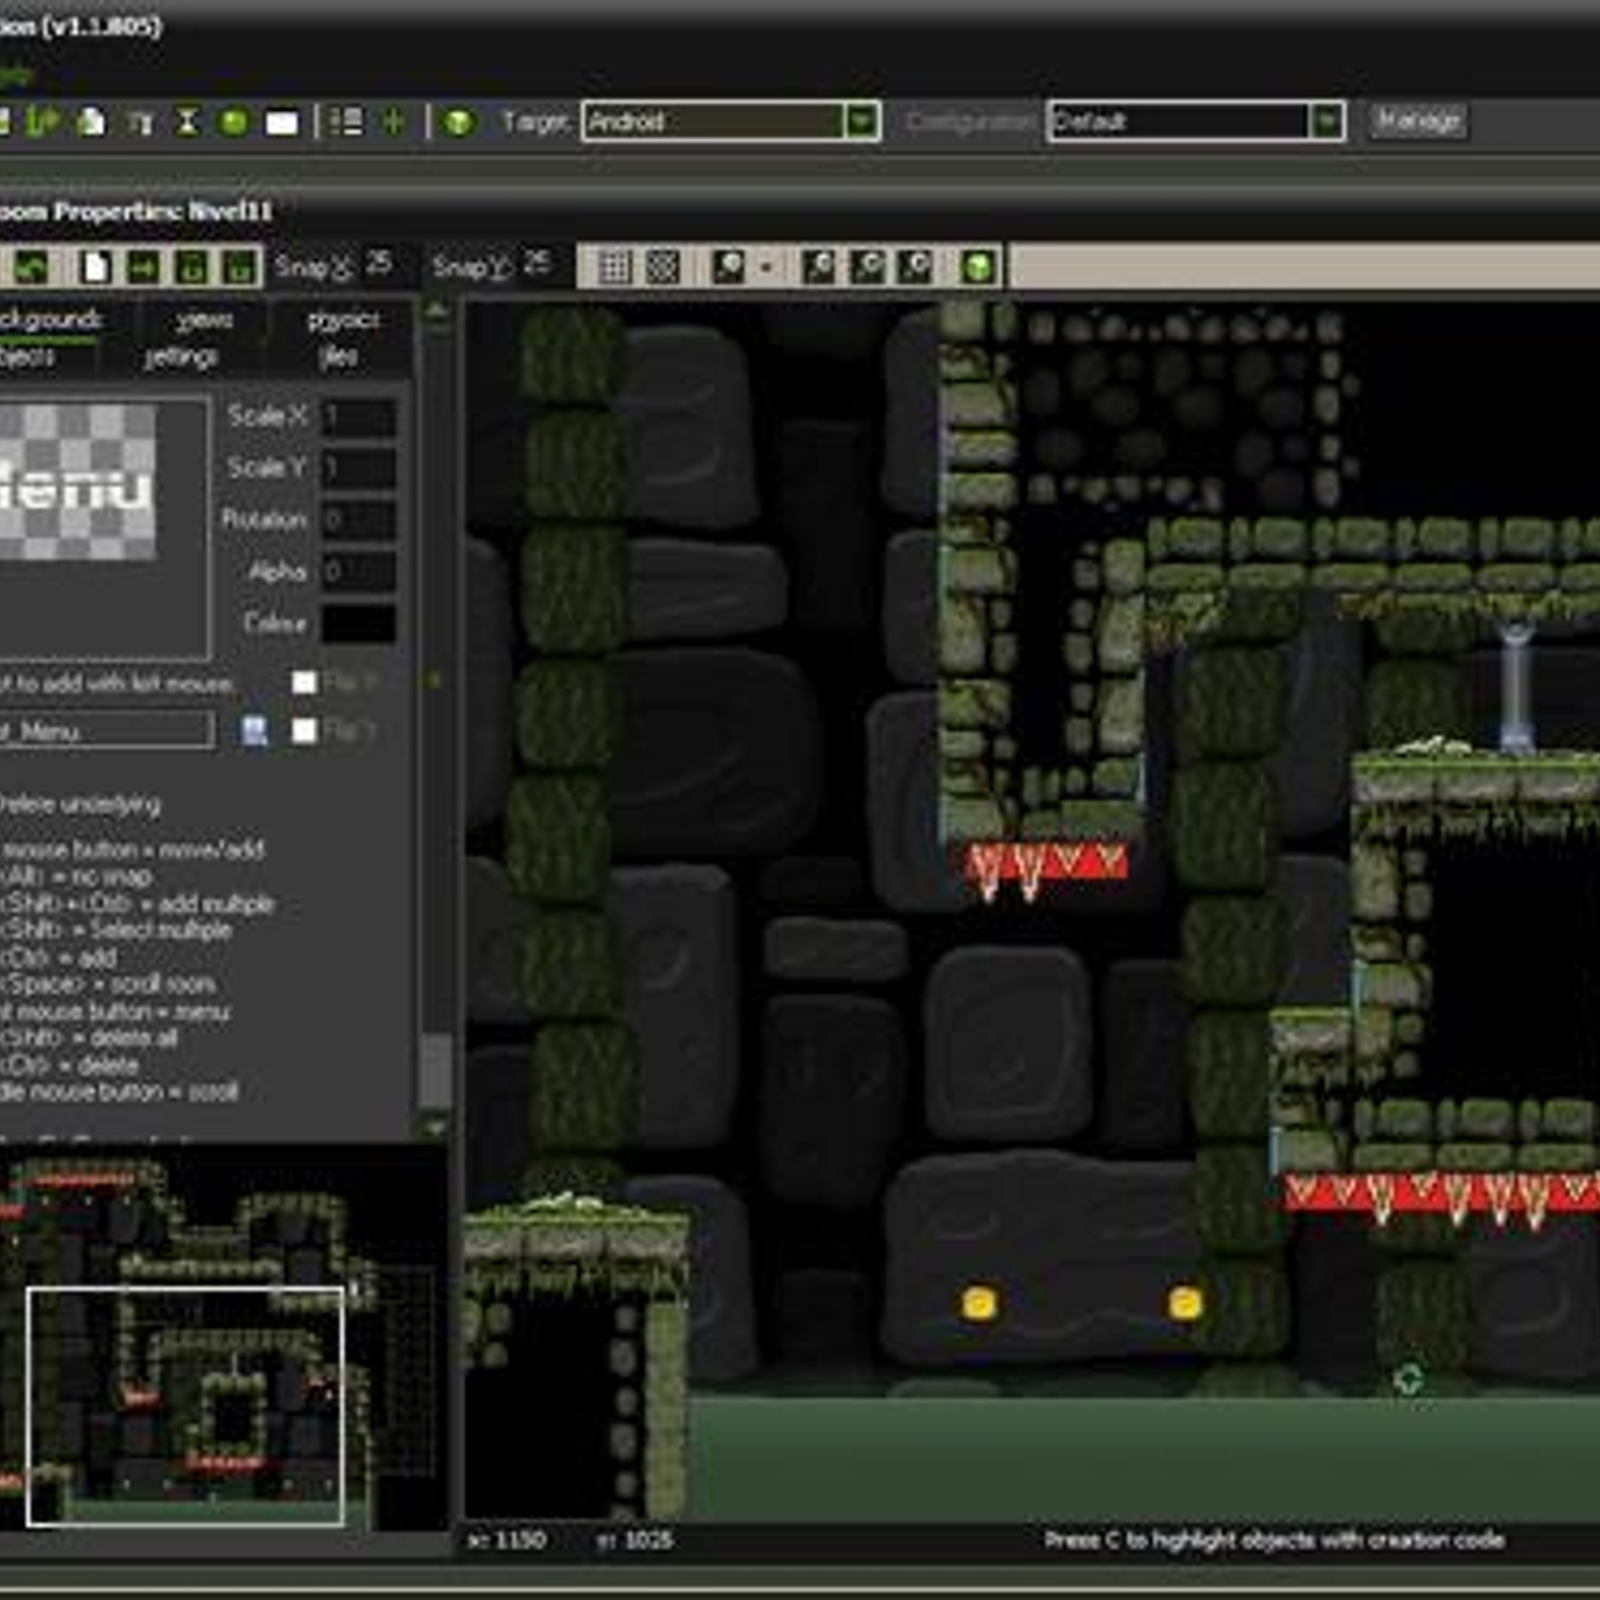Viewport: 1600px width, 1600px height.
Task: Click the green plus icon in main toolbar
Action: [x=393, y=122]
